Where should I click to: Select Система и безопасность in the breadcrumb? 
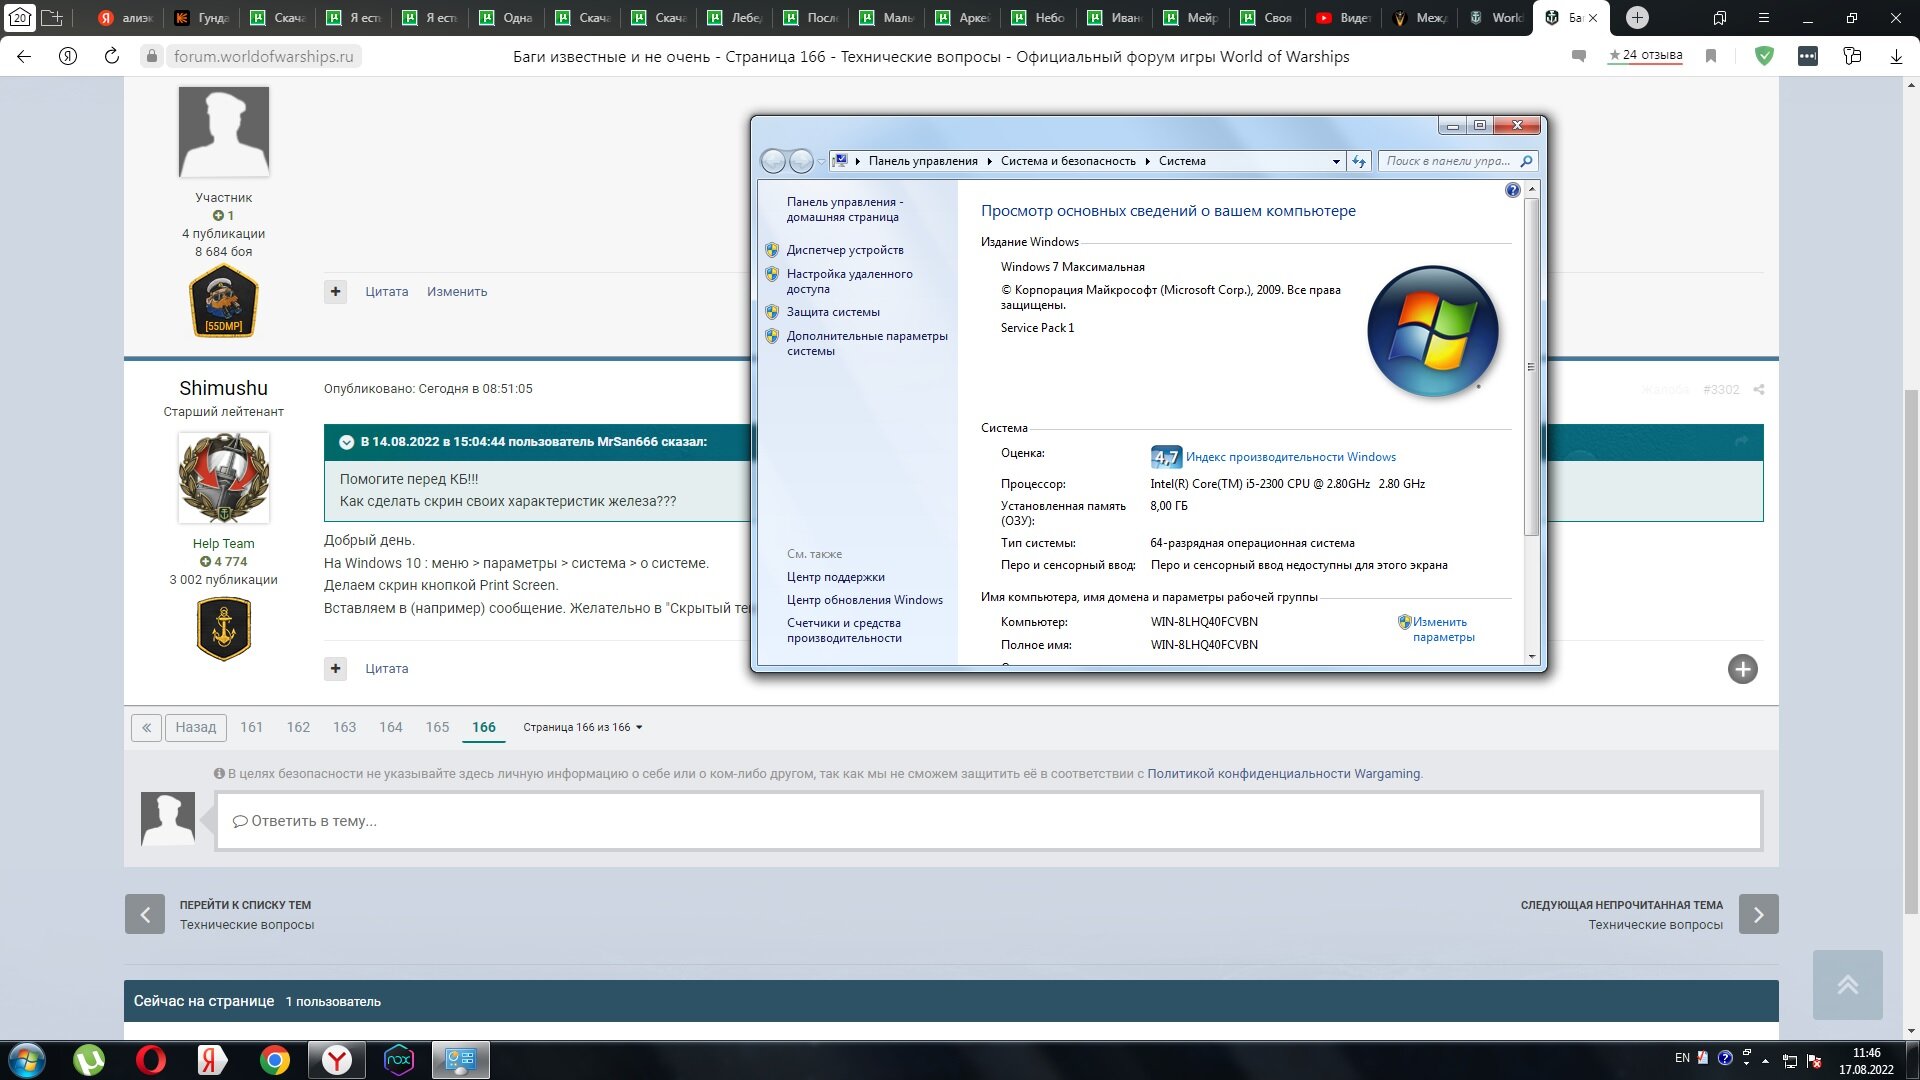[1068, 161]
